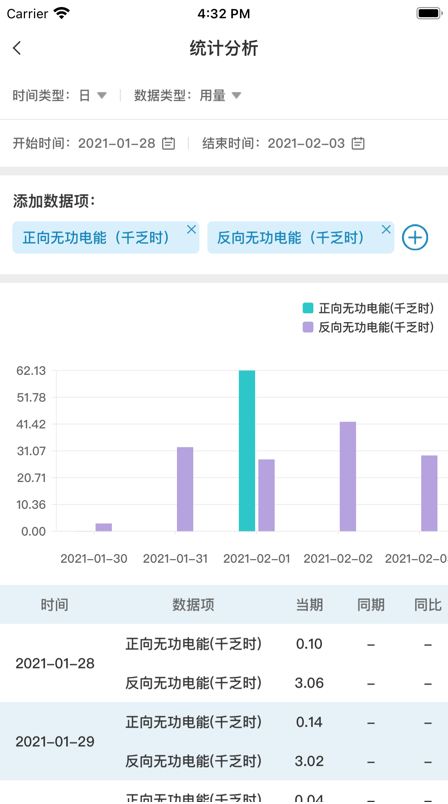448x804 pixels.
Task: Tap the 当期 column header
Action: coord(310,605)
